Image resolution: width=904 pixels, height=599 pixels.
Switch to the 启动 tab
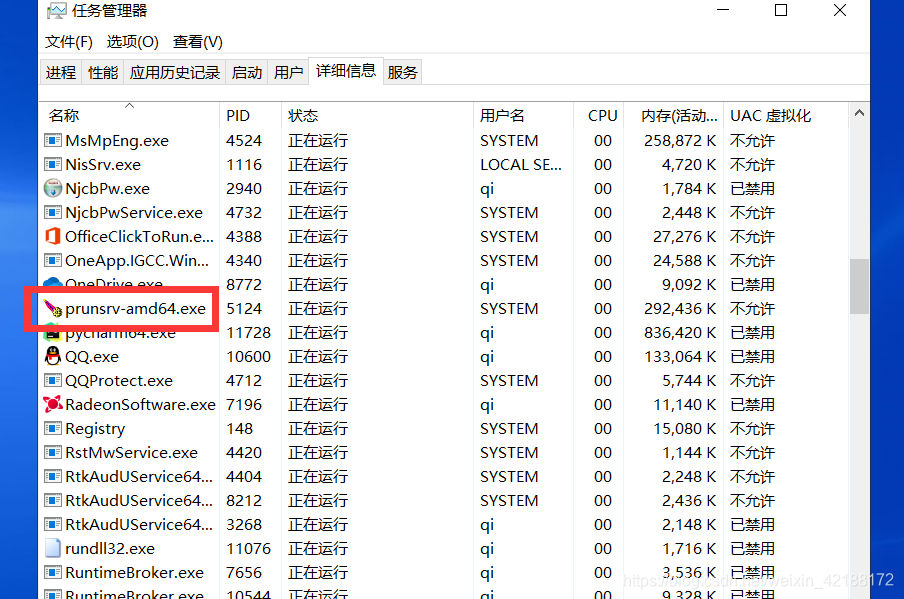pyautogui.click(x=247, y=72)
